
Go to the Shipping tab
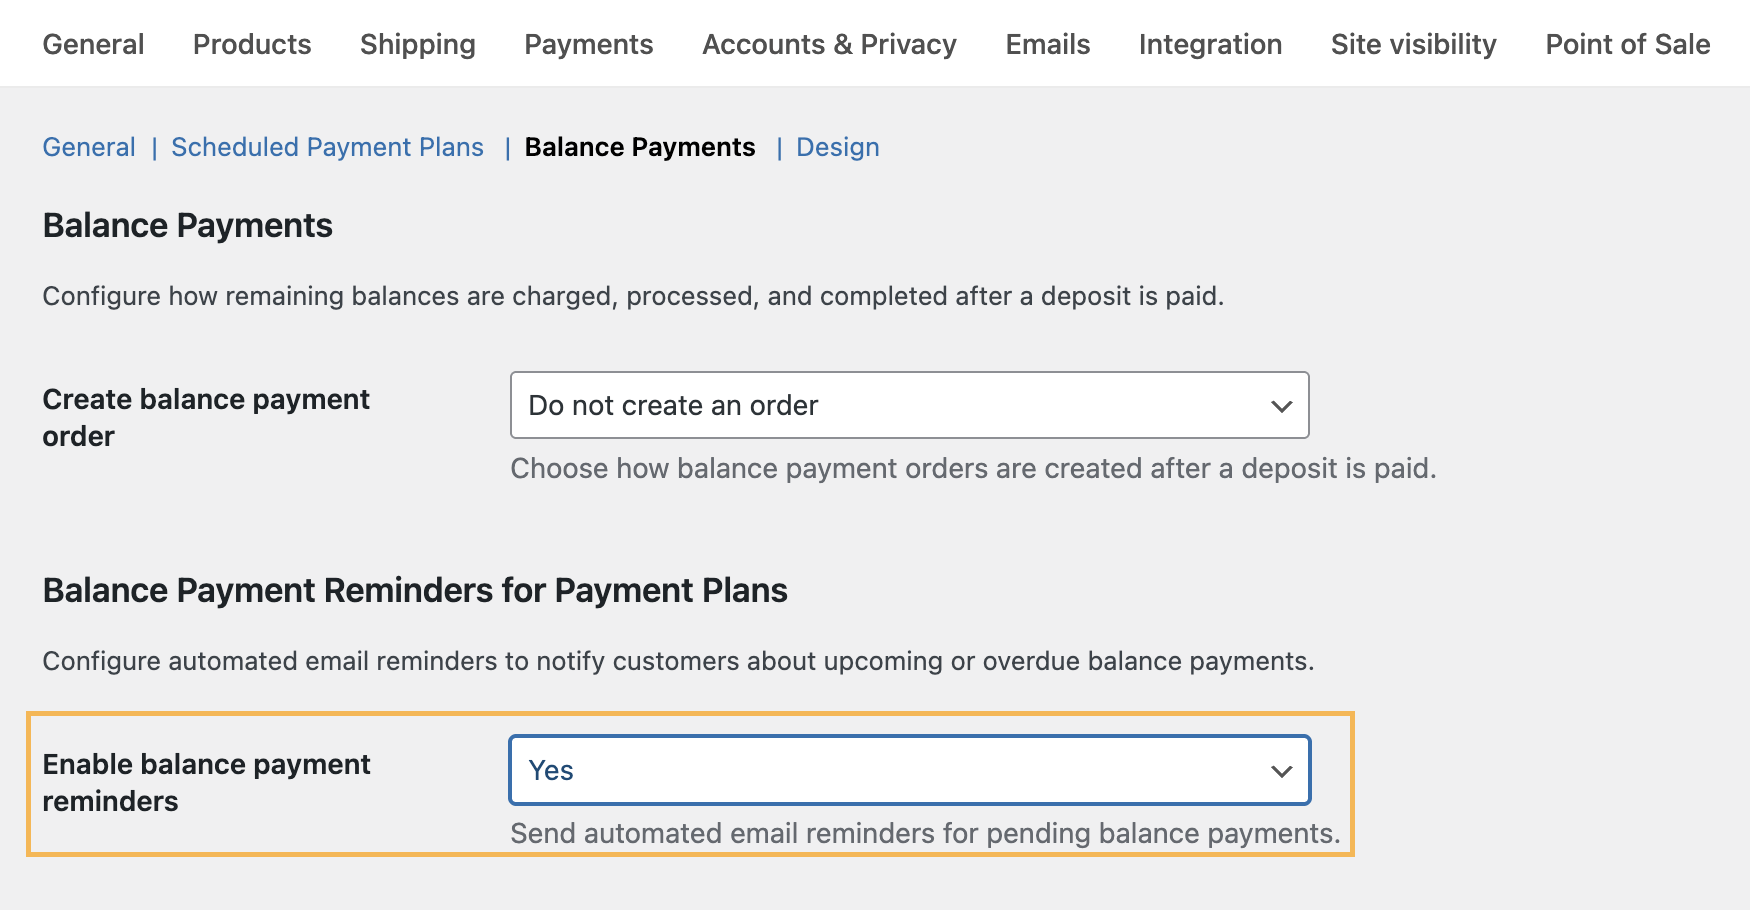click(x=417, y=44)
